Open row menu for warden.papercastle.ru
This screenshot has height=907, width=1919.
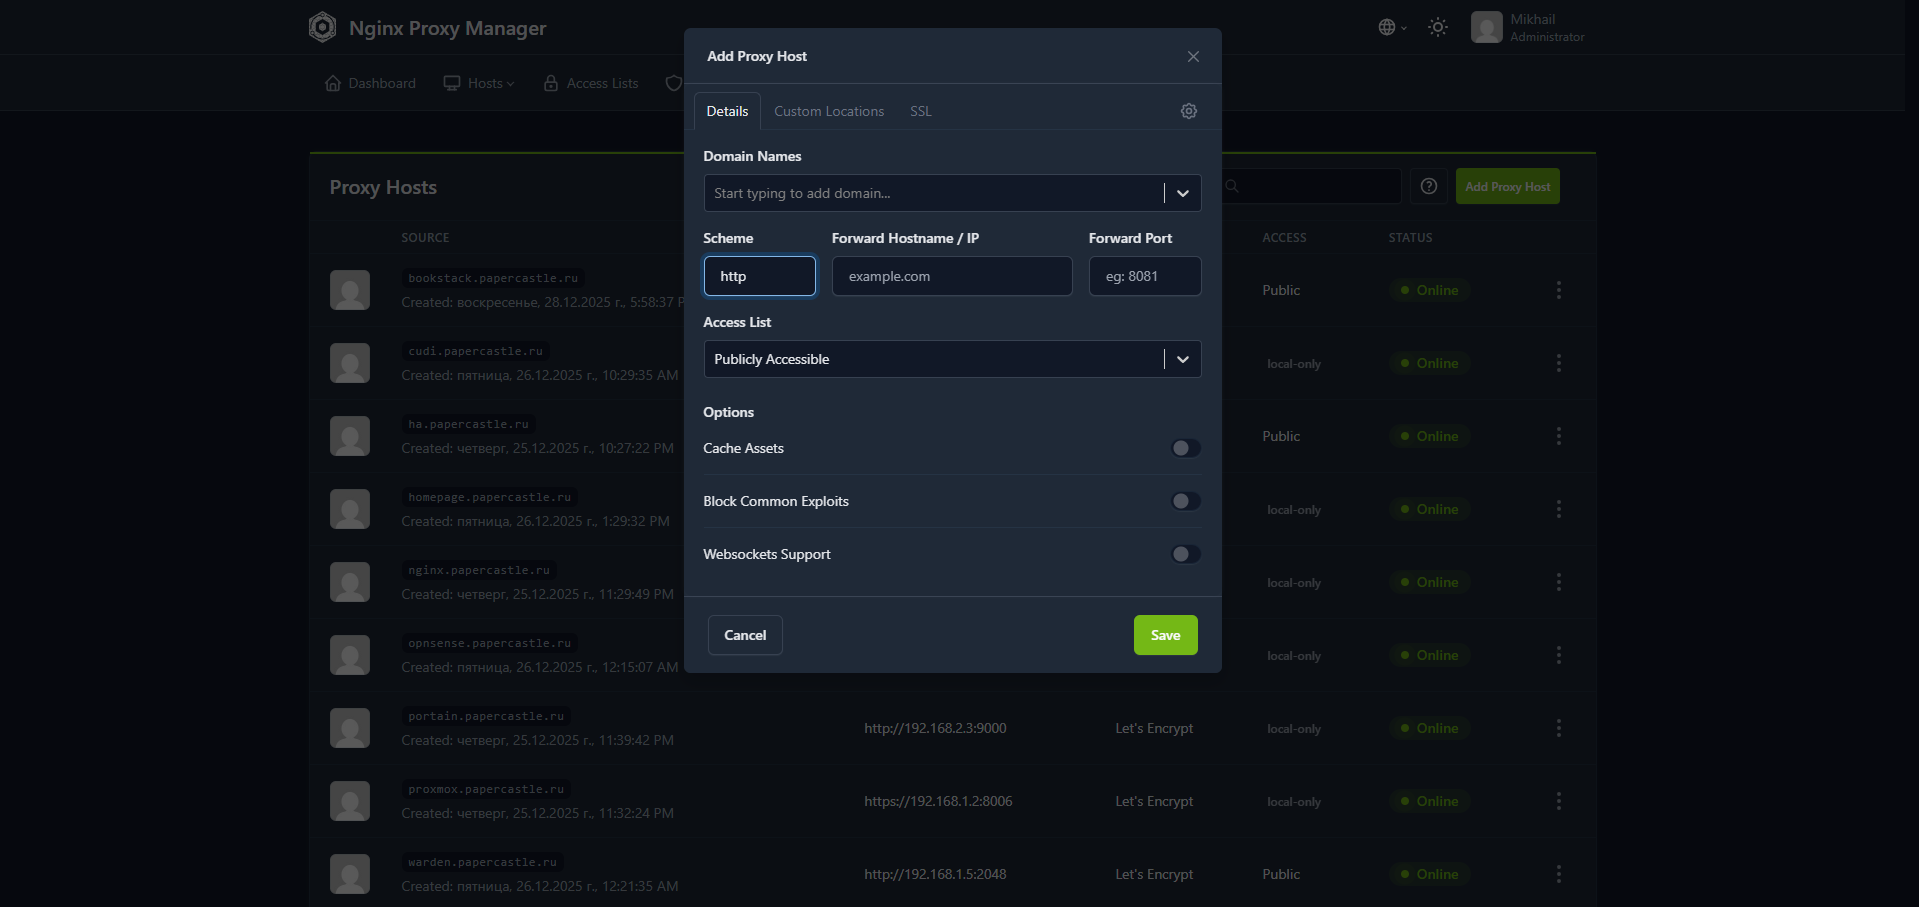point(1558,874)
